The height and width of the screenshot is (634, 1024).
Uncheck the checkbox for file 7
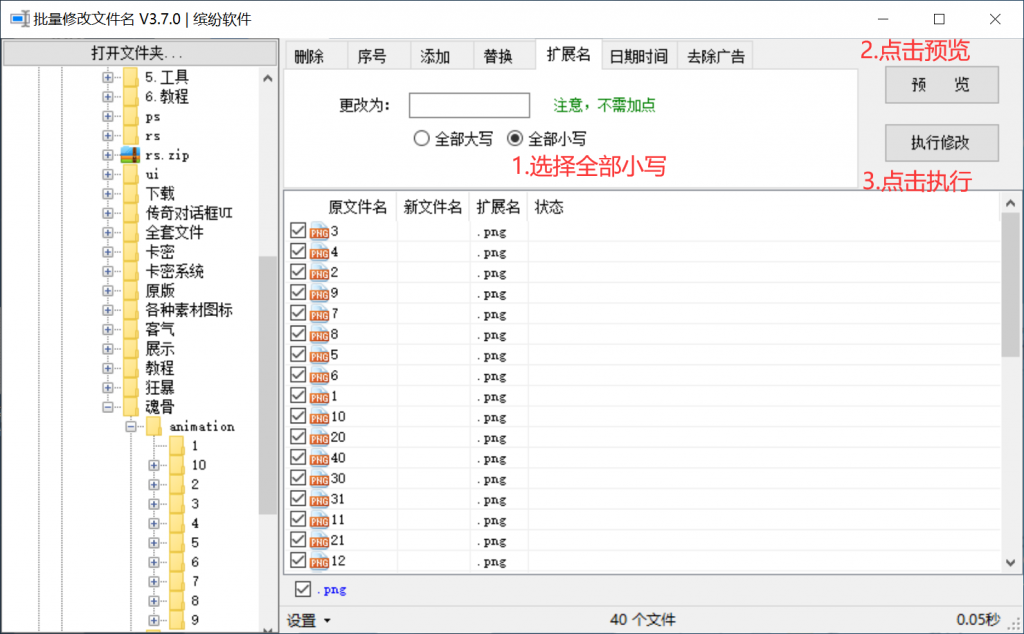[x=298, y=313]
